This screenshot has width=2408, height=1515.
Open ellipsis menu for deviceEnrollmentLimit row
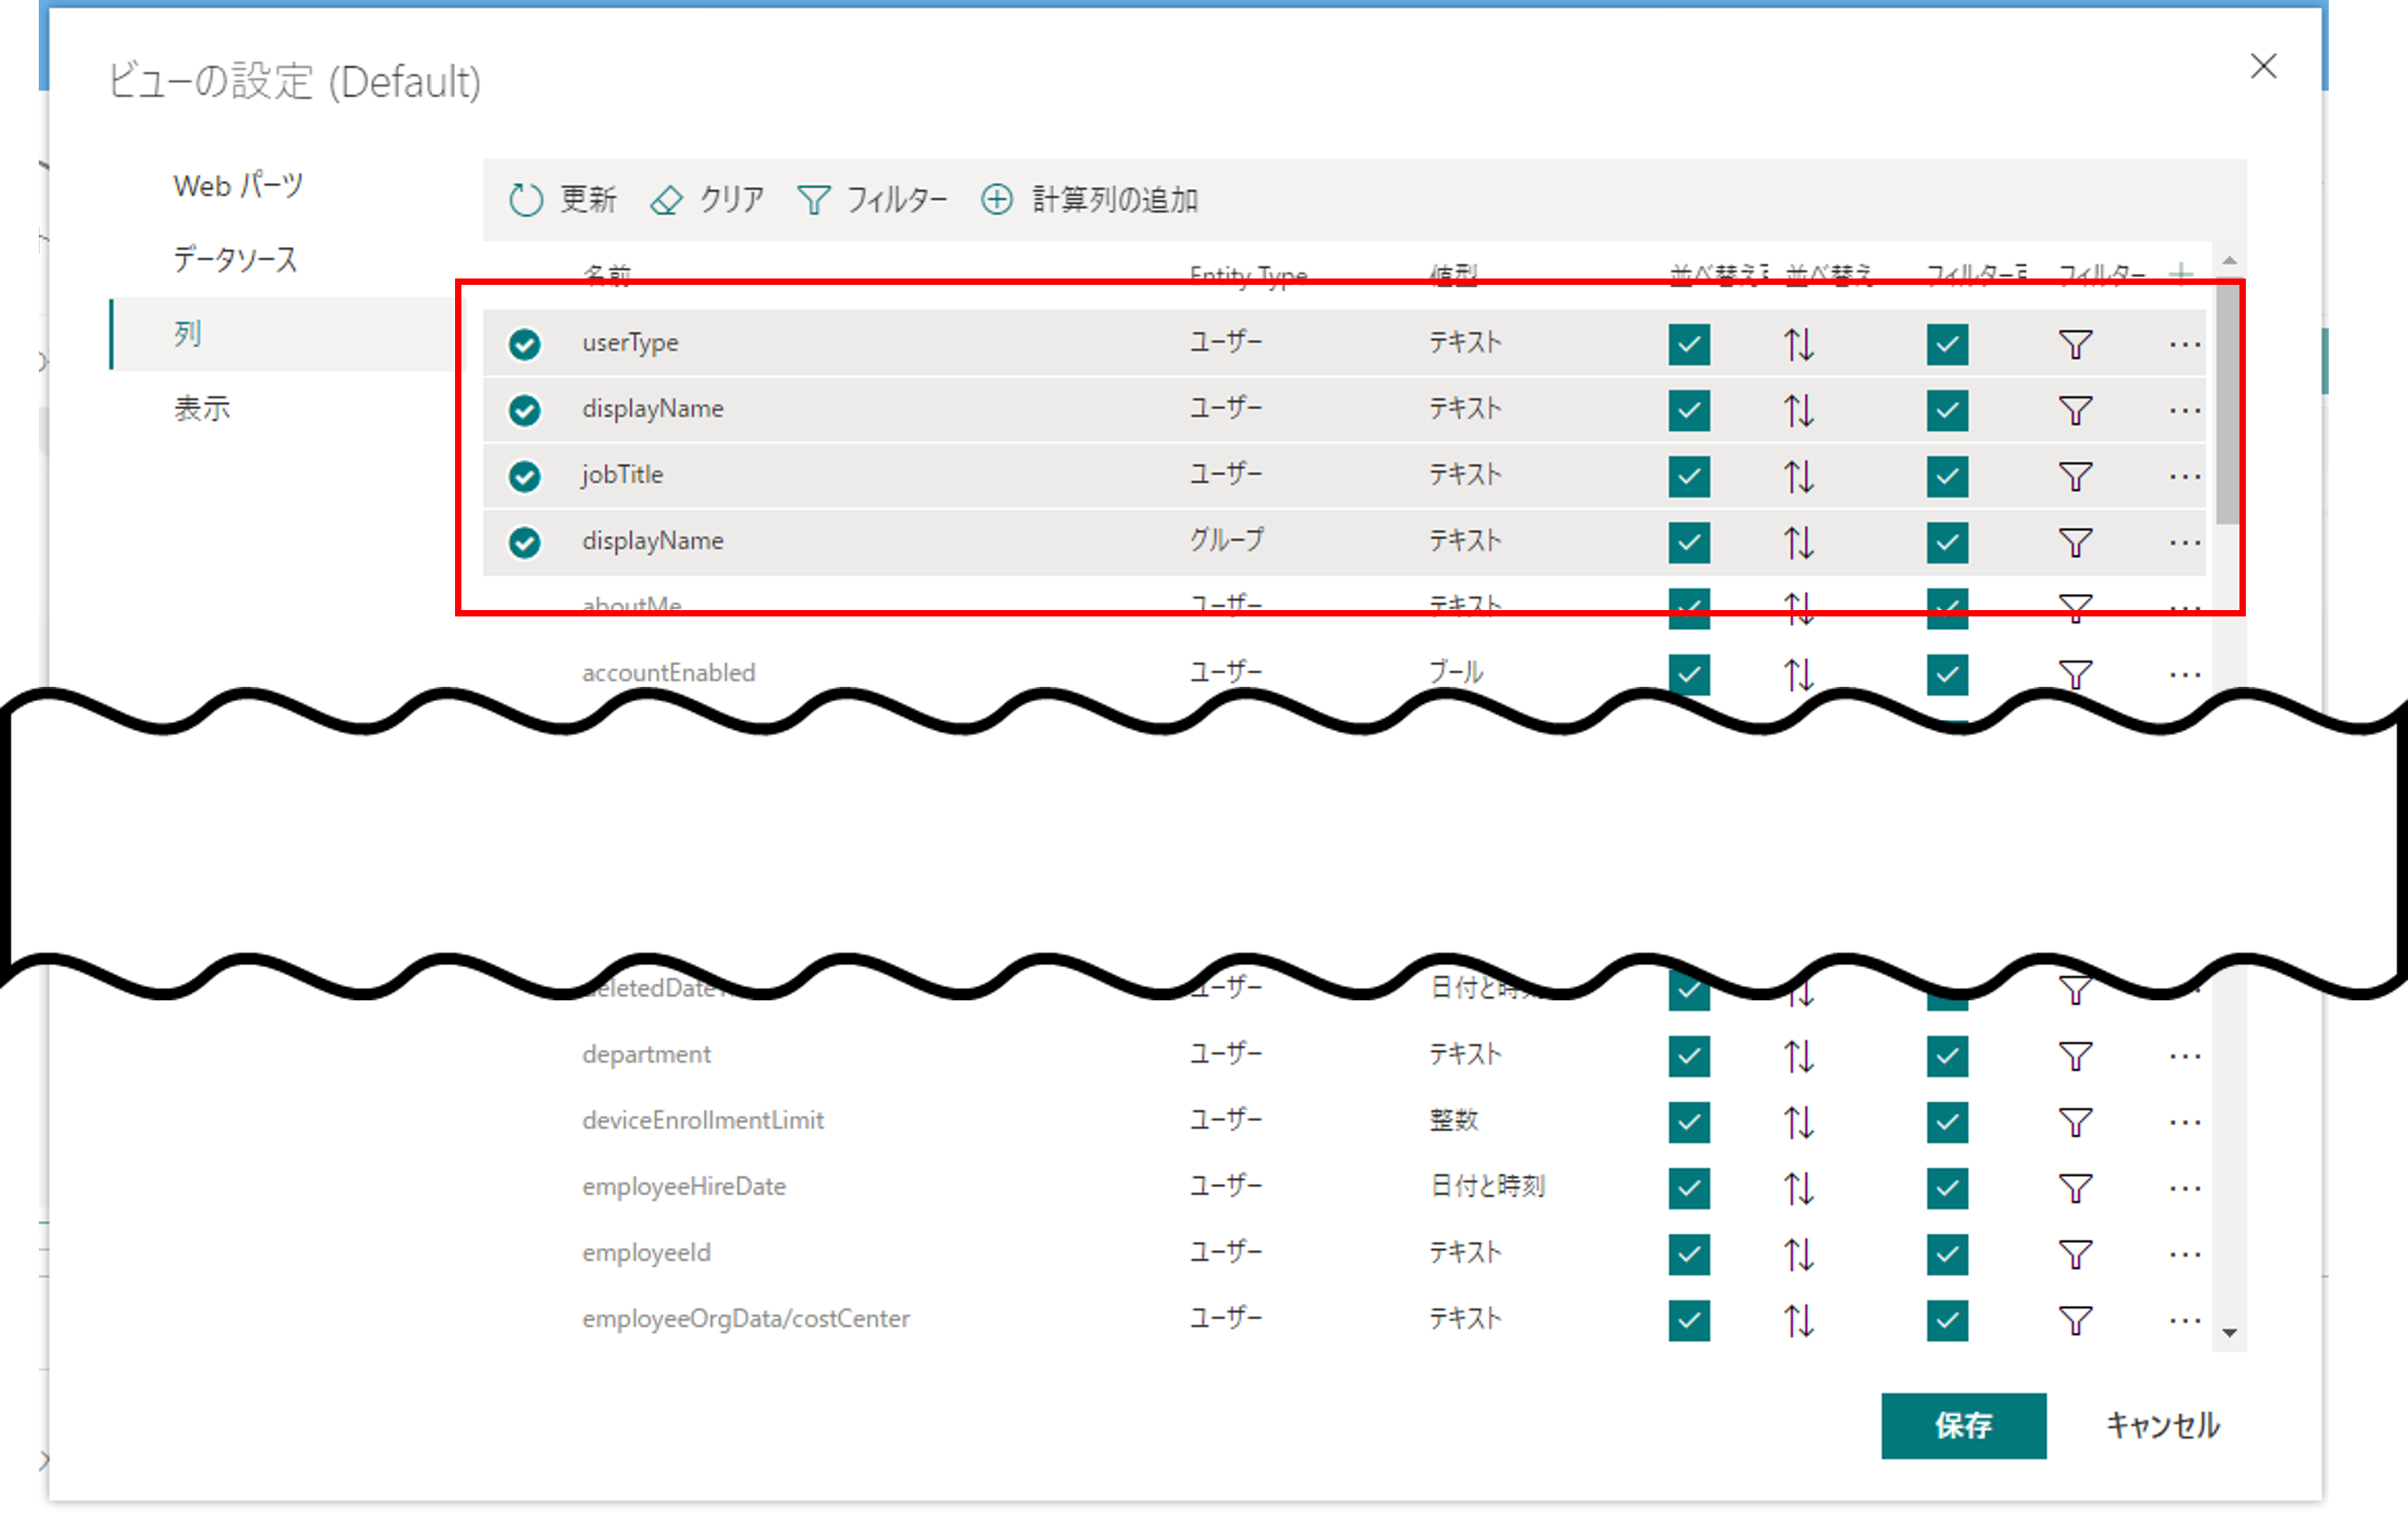pos(2184,1122)
